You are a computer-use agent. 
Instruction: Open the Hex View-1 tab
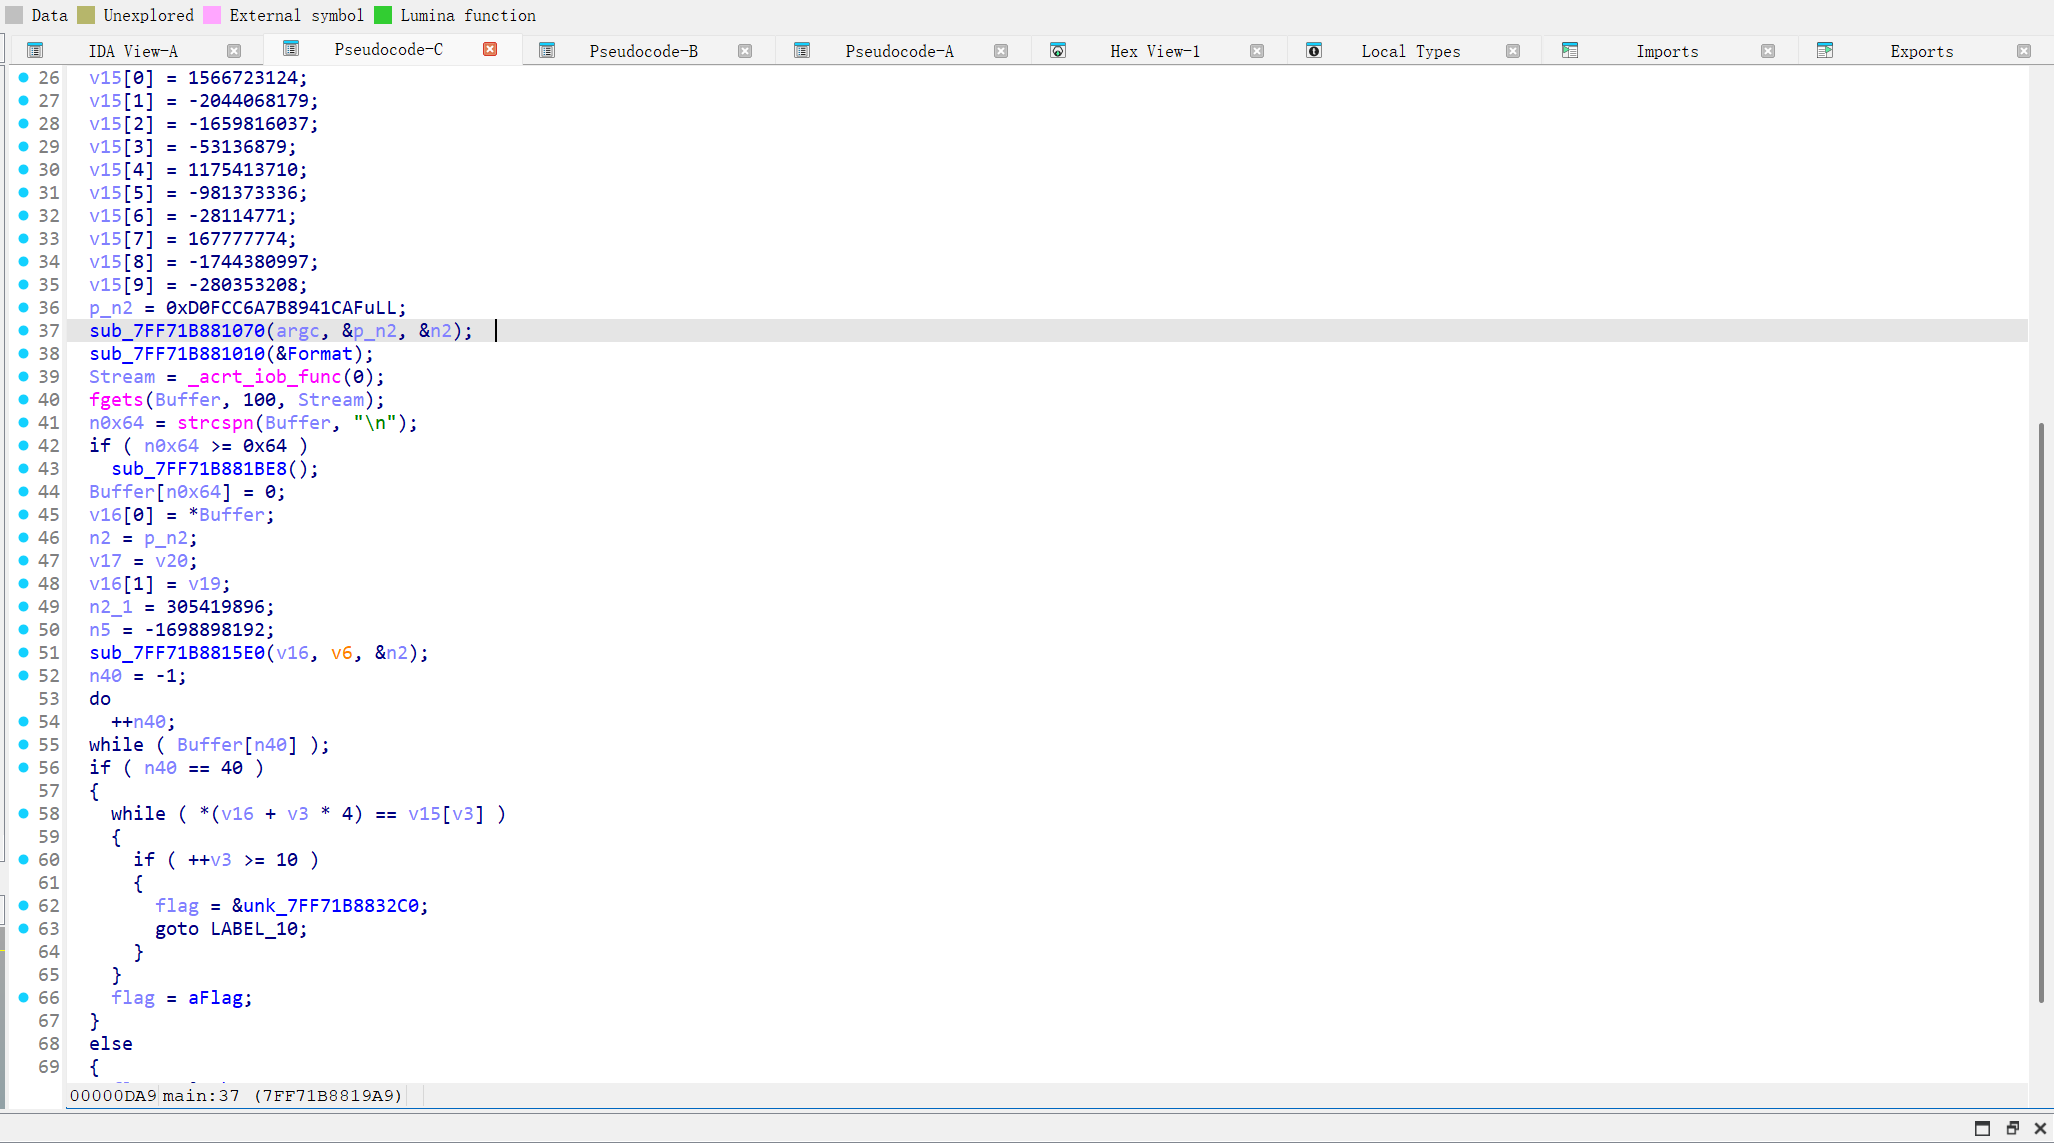click(x=1154, y=51)
